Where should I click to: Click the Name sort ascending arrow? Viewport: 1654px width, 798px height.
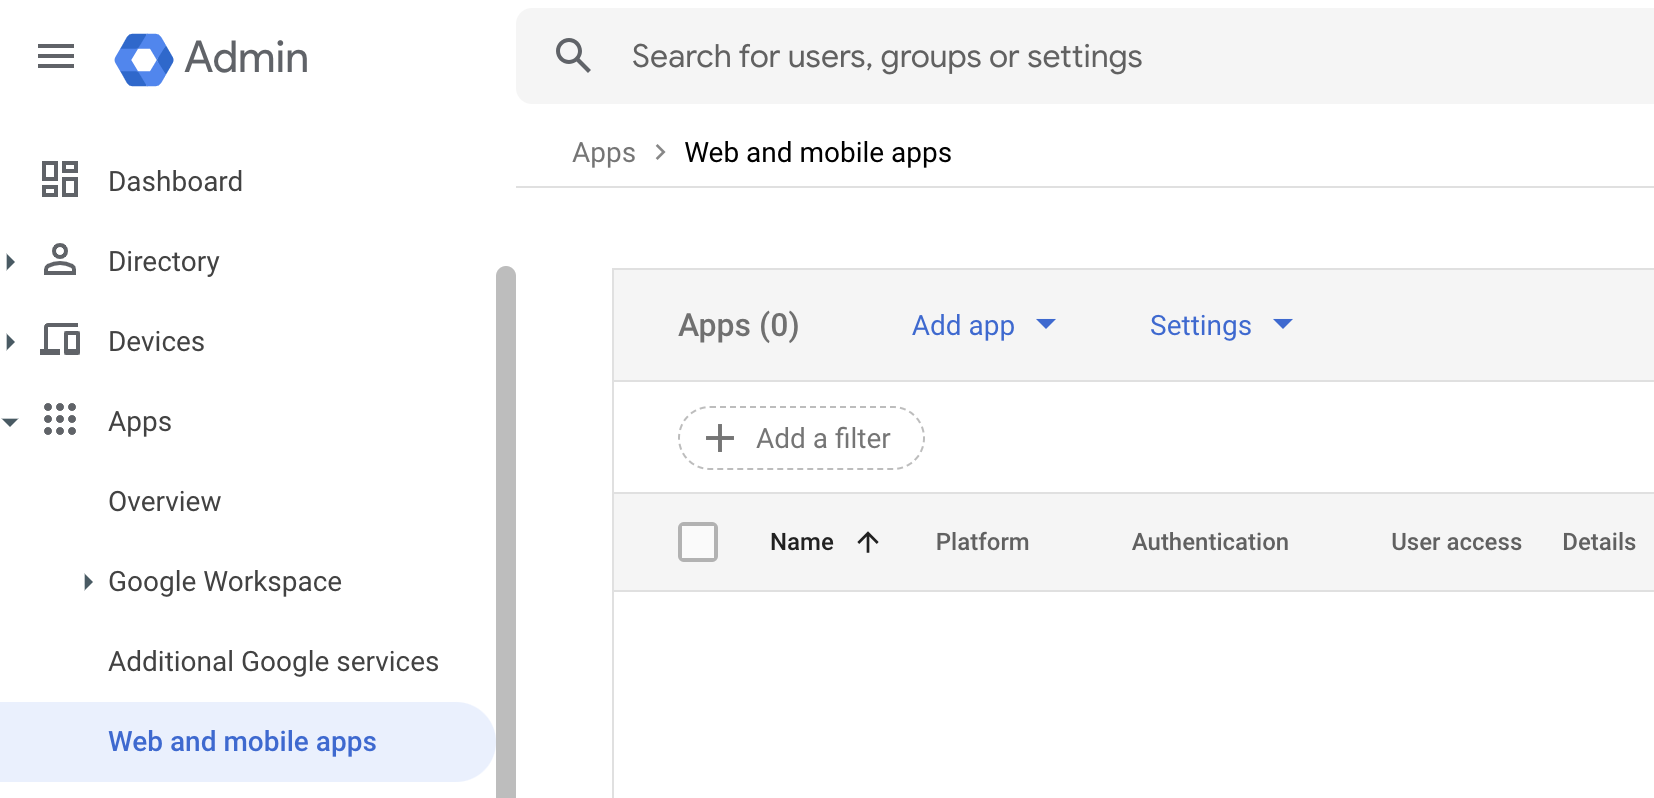tap(868, 542)
